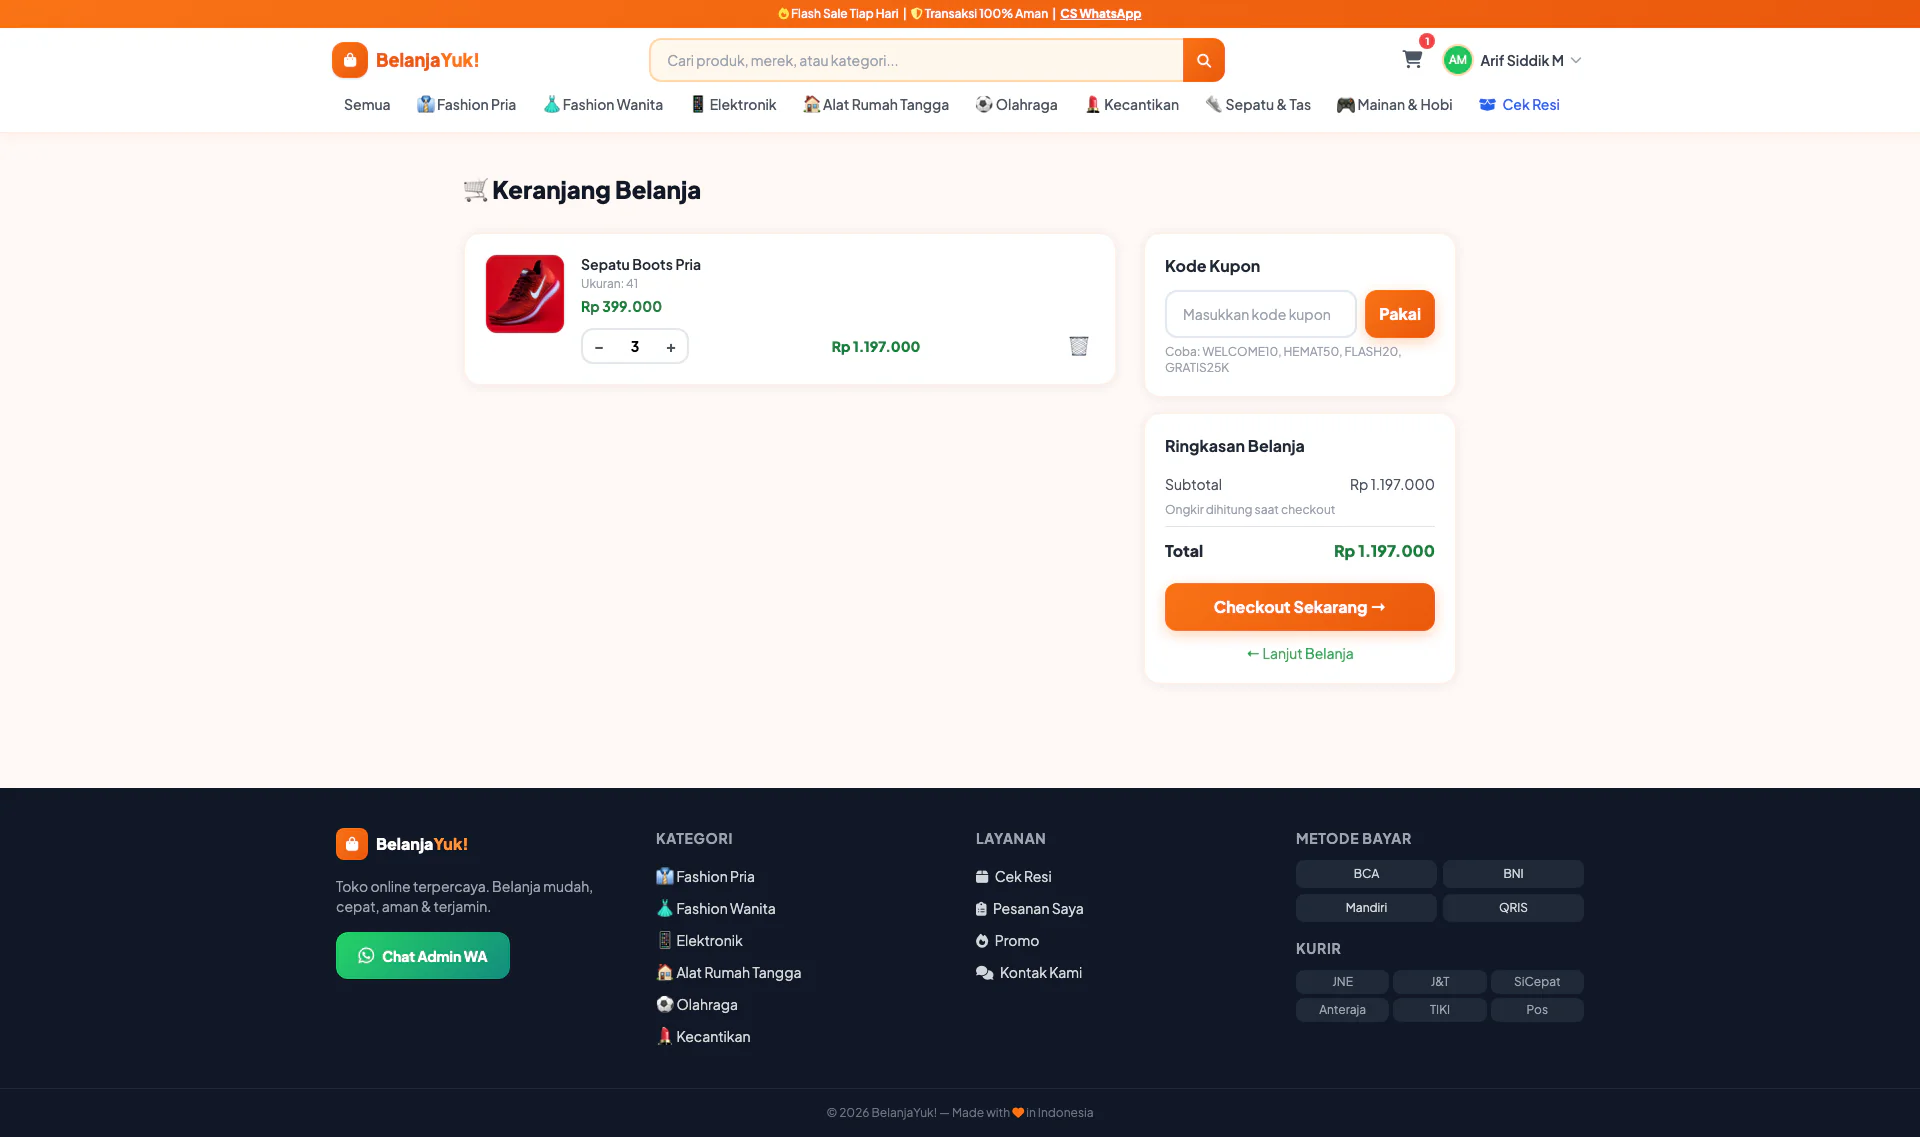Click the Mandiri payment method badge

pyautogui.click(x=1366, y=908)
